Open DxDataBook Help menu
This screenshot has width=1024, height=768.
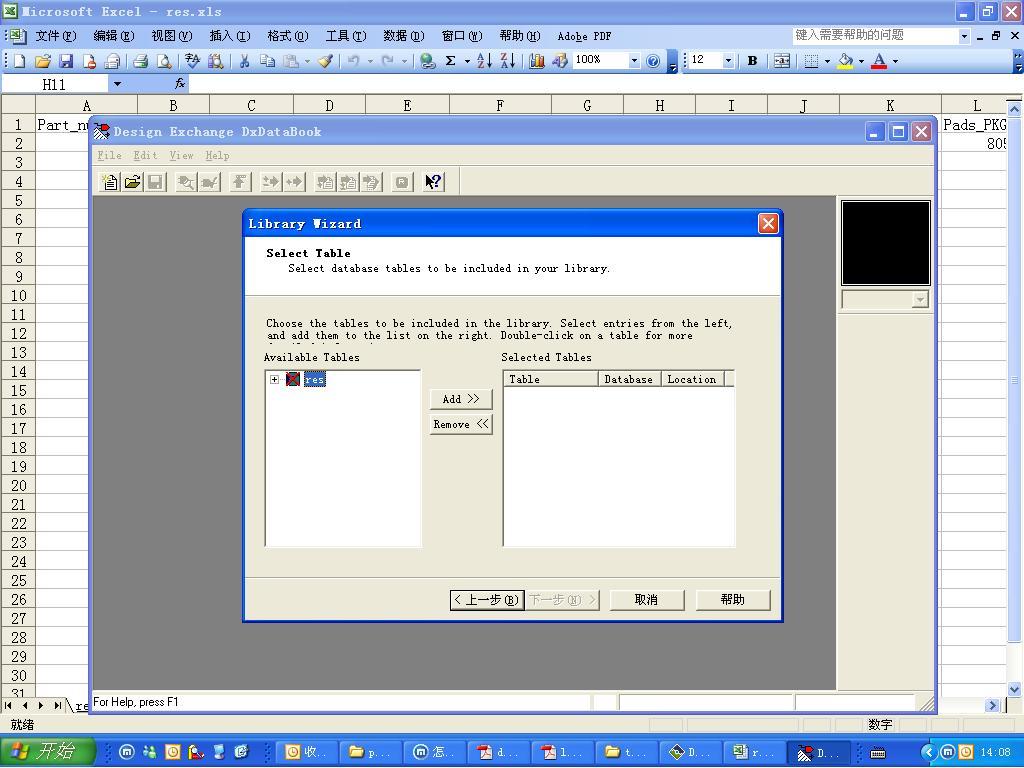[217, 155]
